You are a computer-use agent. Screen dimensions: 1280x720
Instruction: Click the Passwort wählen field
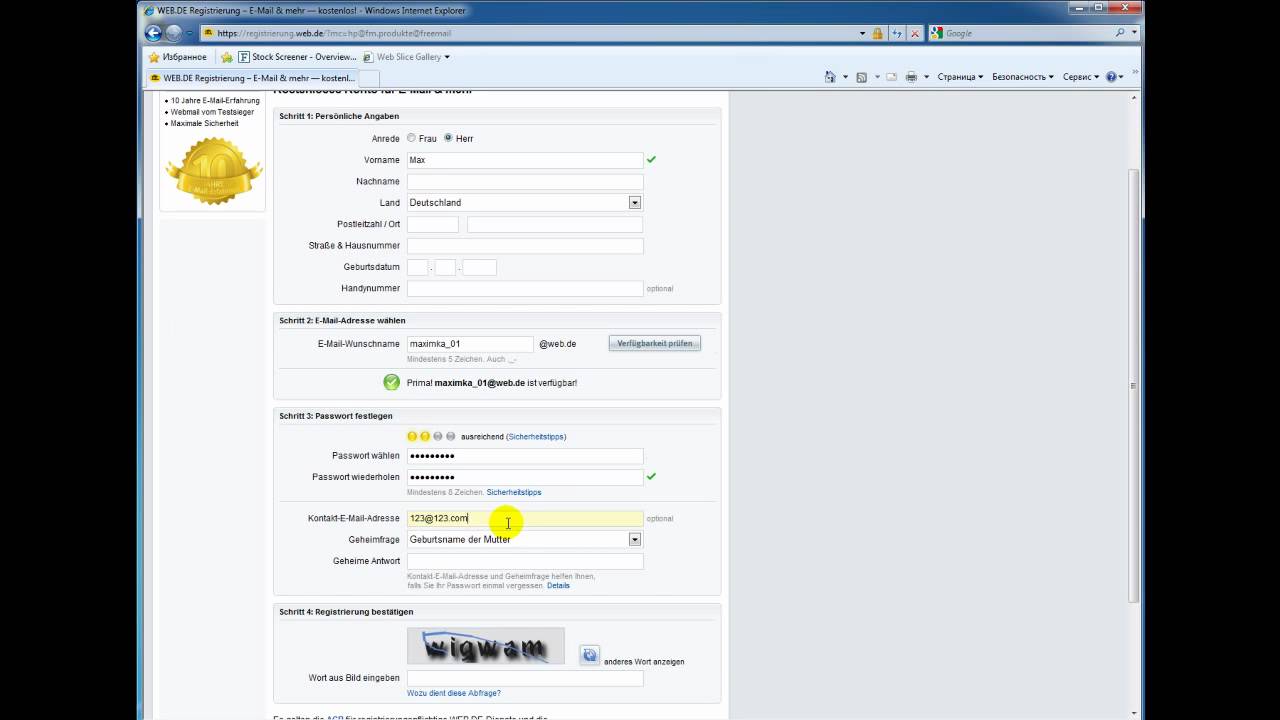[x=525, y=456]
